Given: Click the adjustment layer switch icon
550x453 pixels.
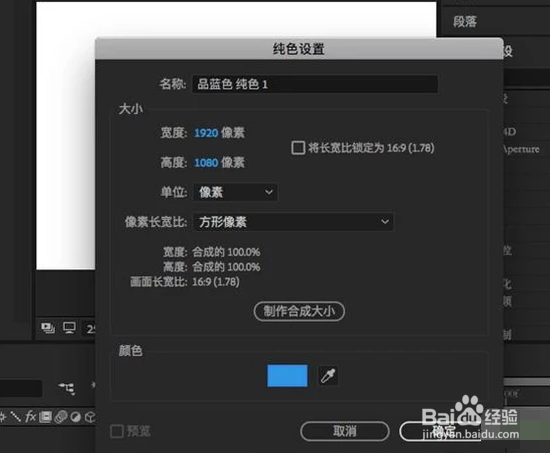Looking at the screenshot, I should 75,417.
